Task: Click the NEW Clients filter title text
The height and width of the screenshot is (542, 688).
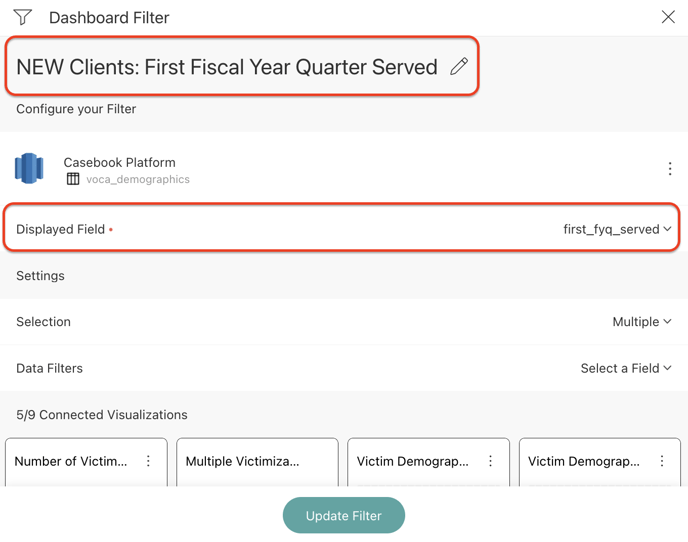Action: pyautogui.click(x=227, y=67)
